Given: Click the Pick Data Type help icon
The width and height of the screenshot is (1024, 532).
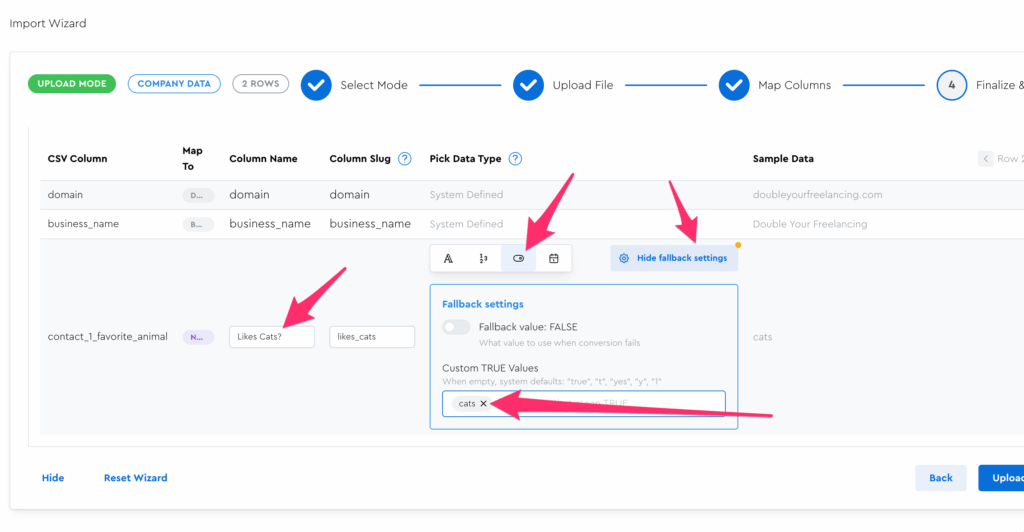Looking at the screenshot, I should point(515,159).
